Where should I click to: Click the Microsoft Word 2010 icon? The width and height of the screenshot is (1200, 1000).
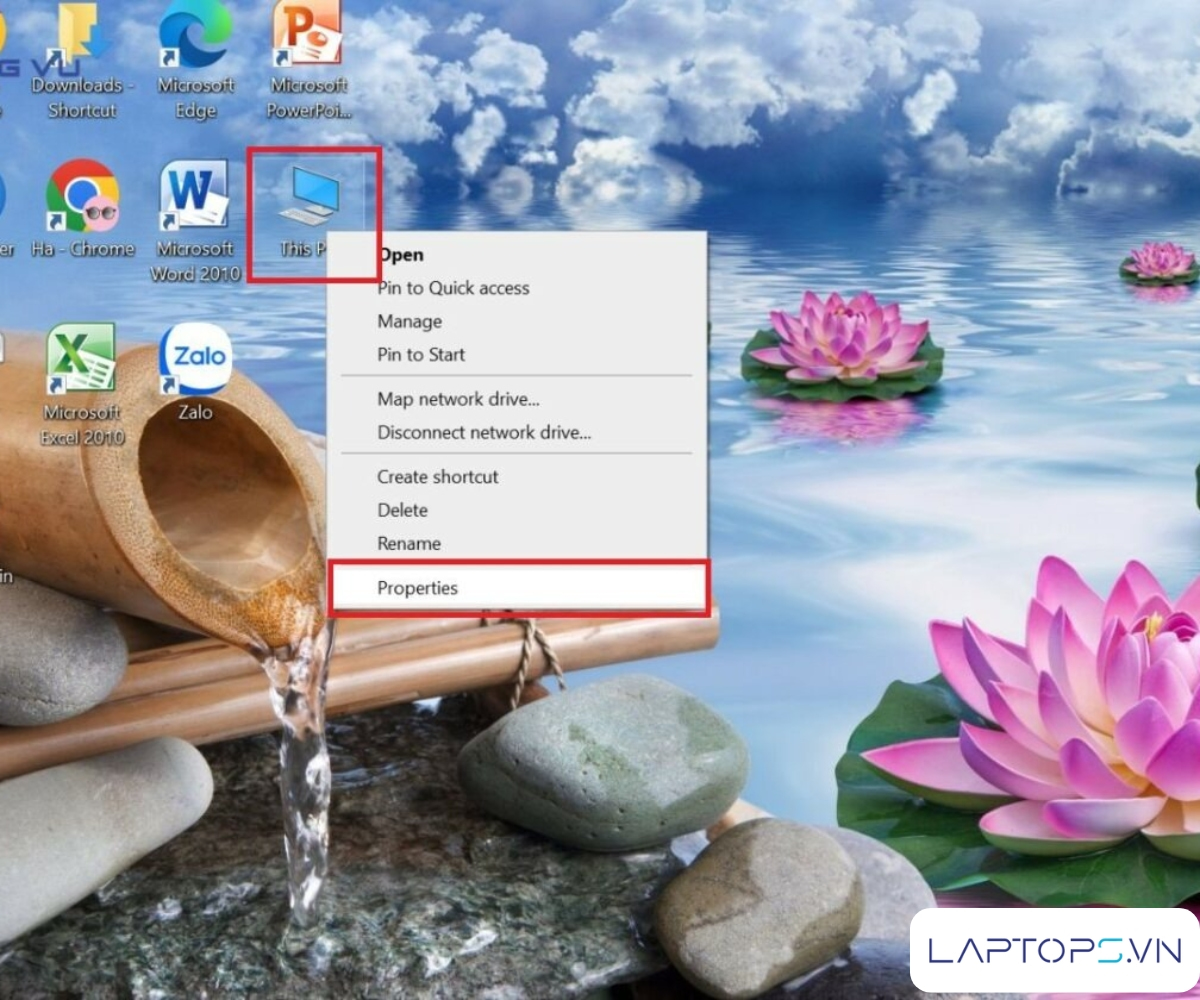tap(195, 198)
